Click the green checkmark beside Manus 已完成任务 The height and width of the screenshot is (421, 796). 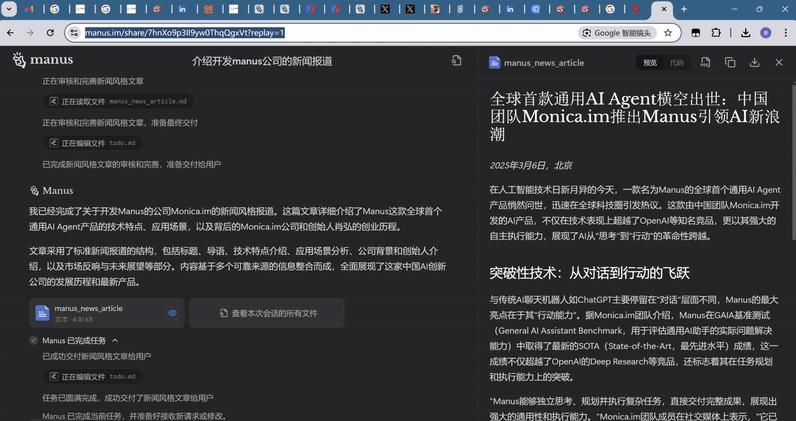34,340
